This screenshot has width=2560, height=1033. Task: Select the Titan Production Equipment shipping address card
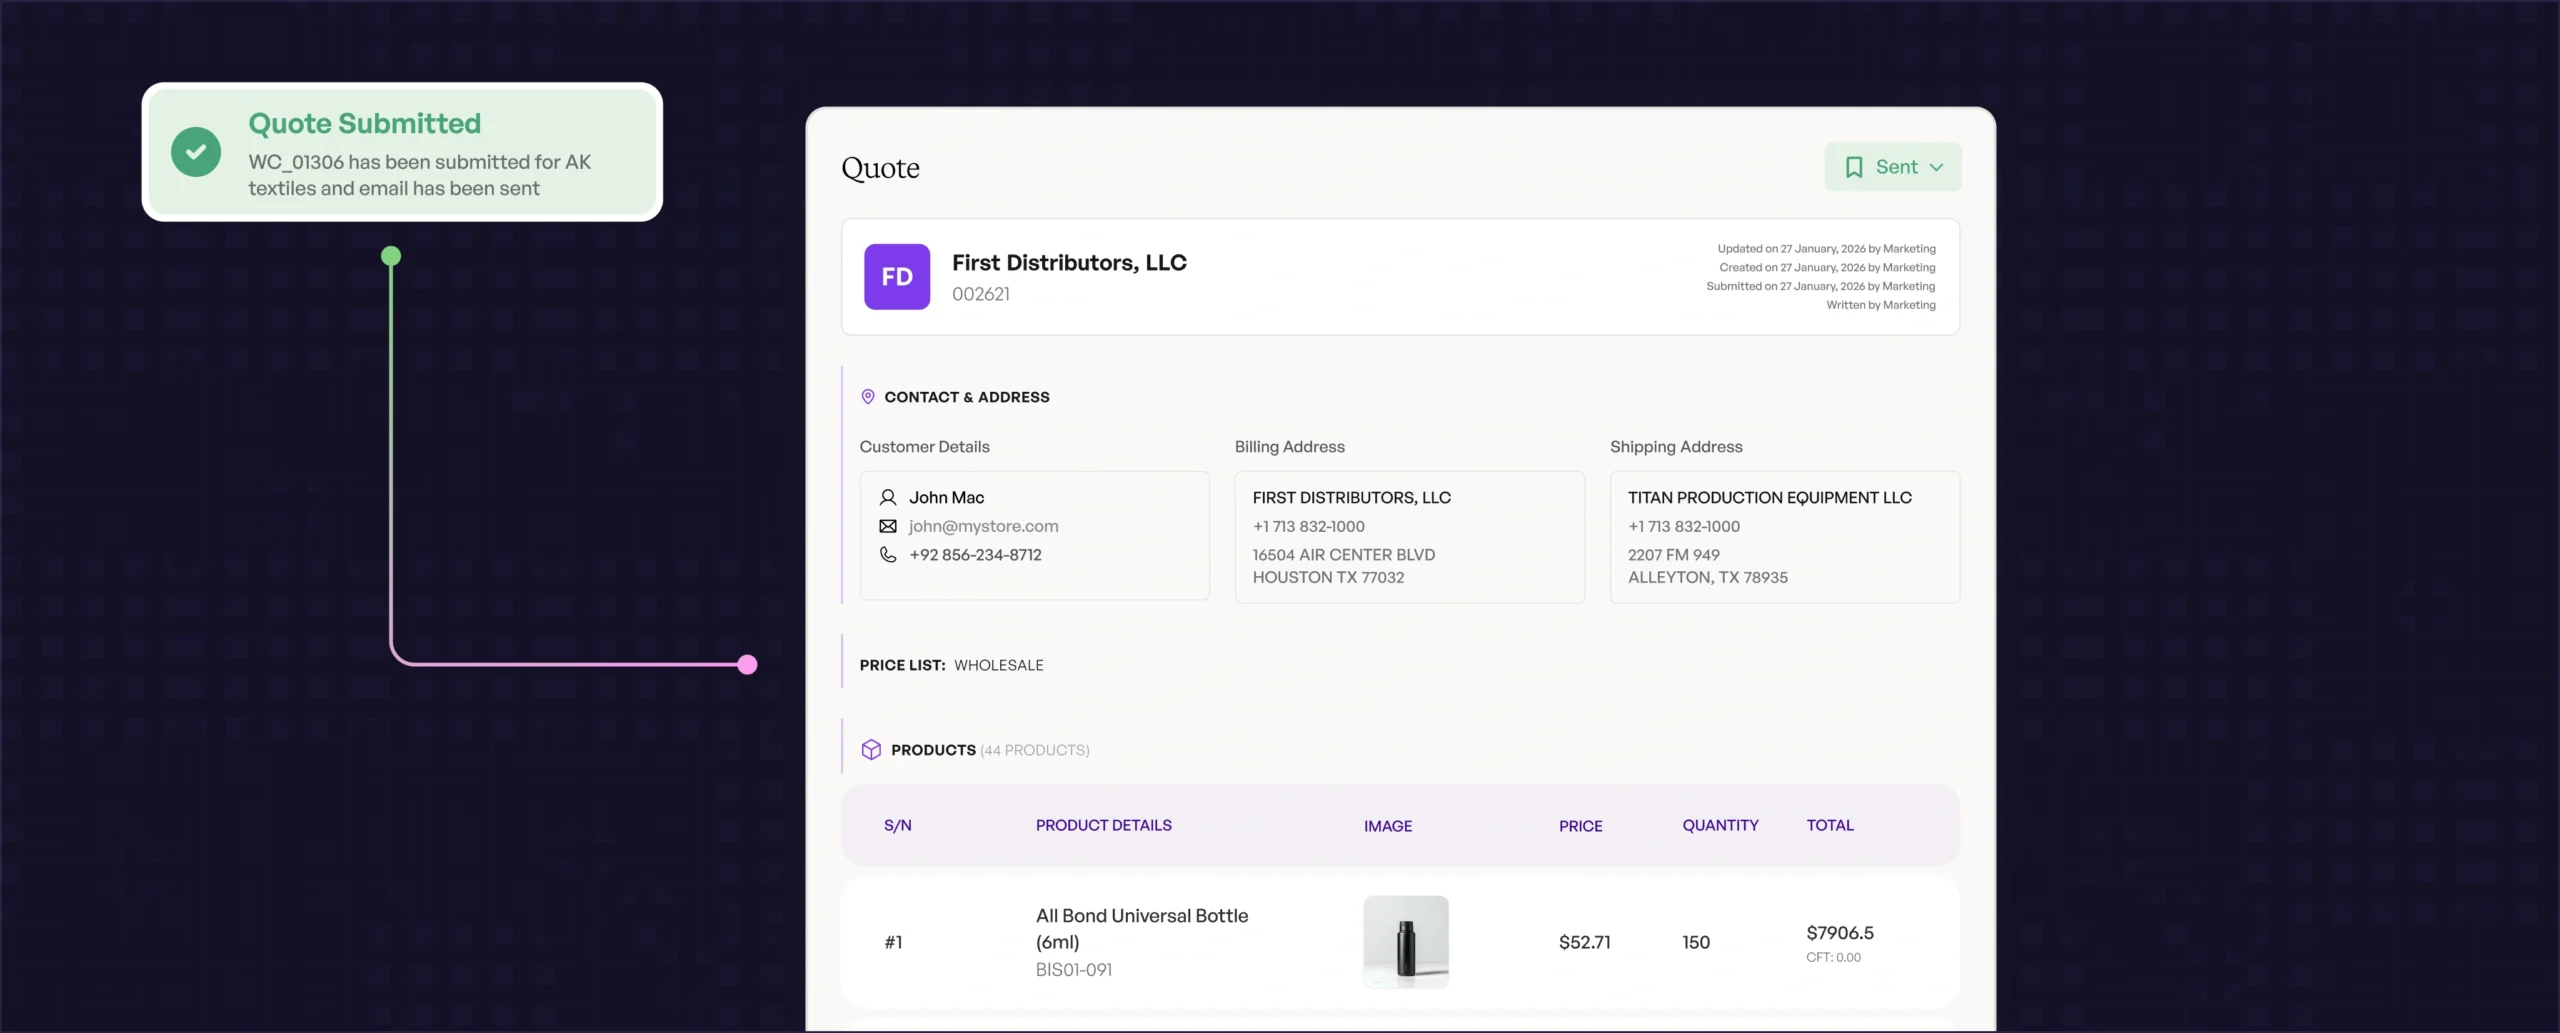click(1784, 537)
